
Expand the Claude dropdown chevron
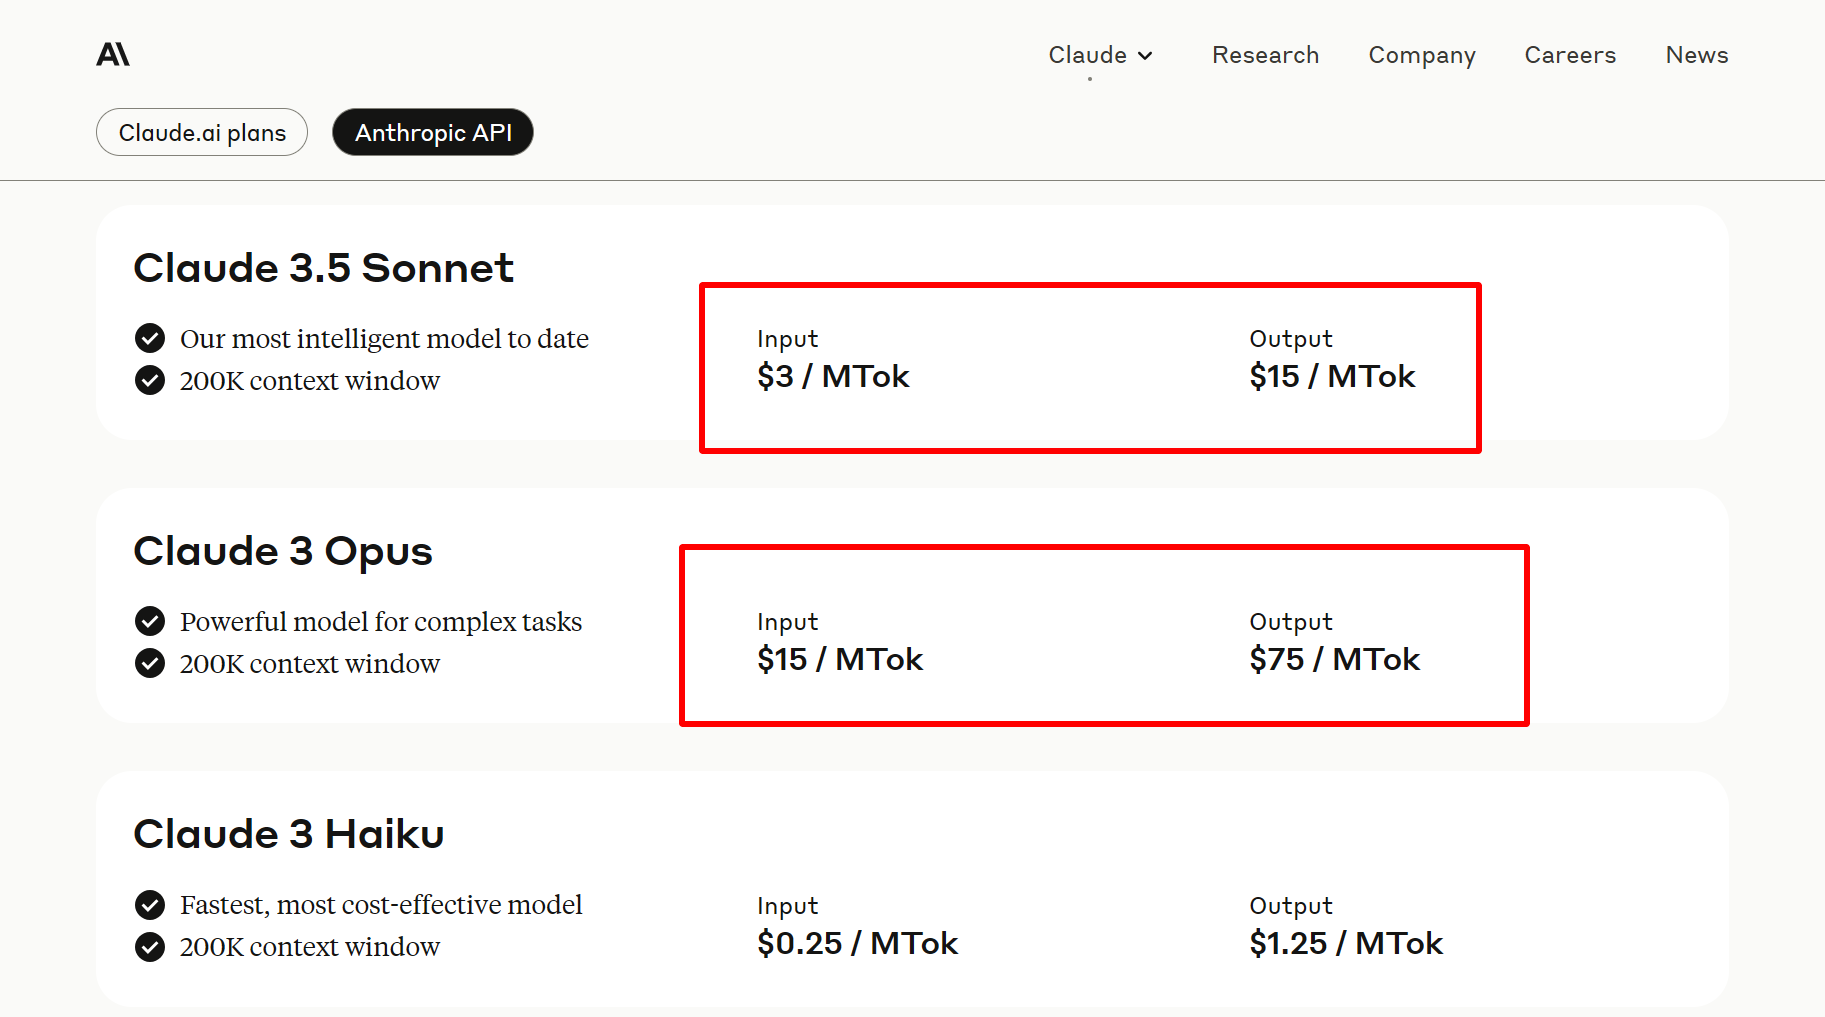[x=1145, y=56]
